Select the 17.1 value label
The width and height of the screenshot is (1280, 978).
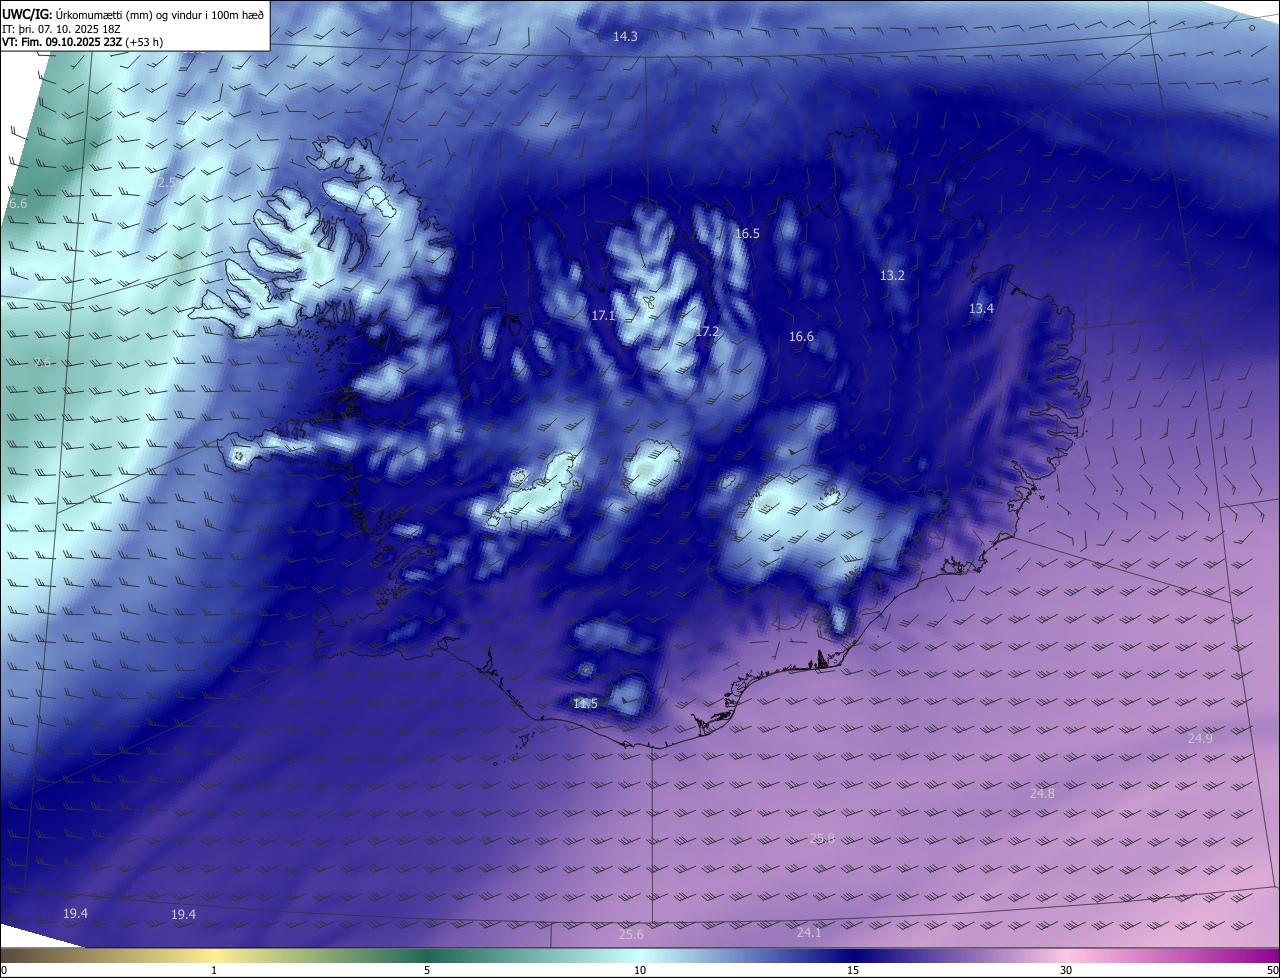(604, 315)
